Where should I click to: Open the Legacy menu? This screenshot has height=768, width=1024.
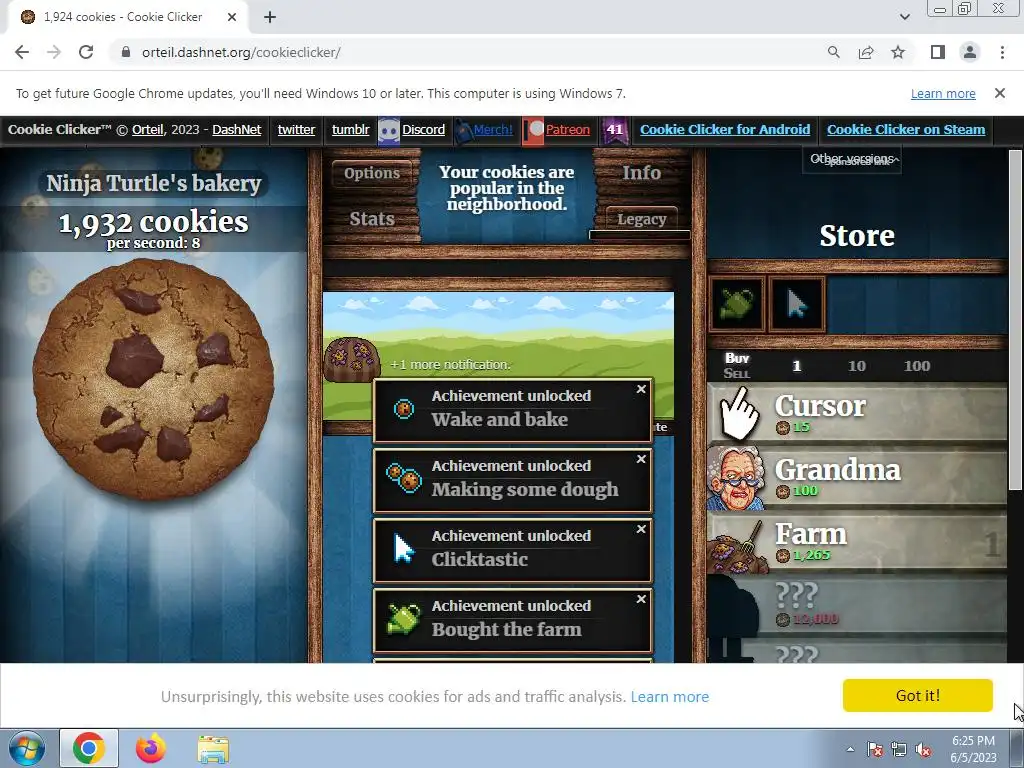point(641,219)
